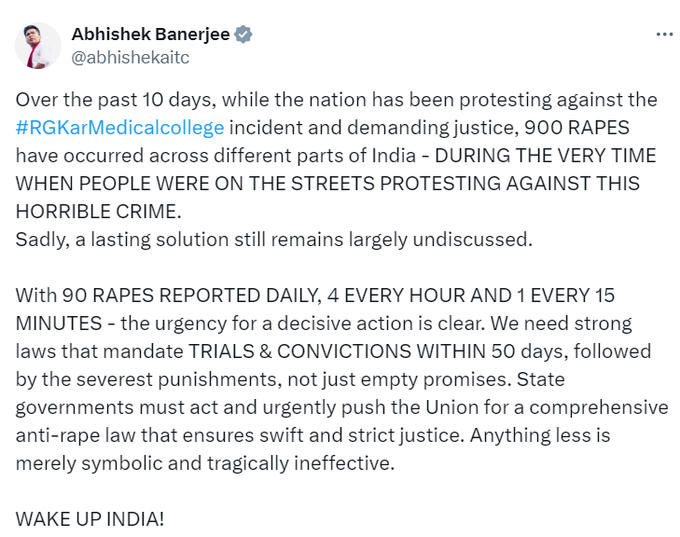
Task: Click the 'anti-rape law' text line
Action: pyautogui.click(x=313, y=435)
